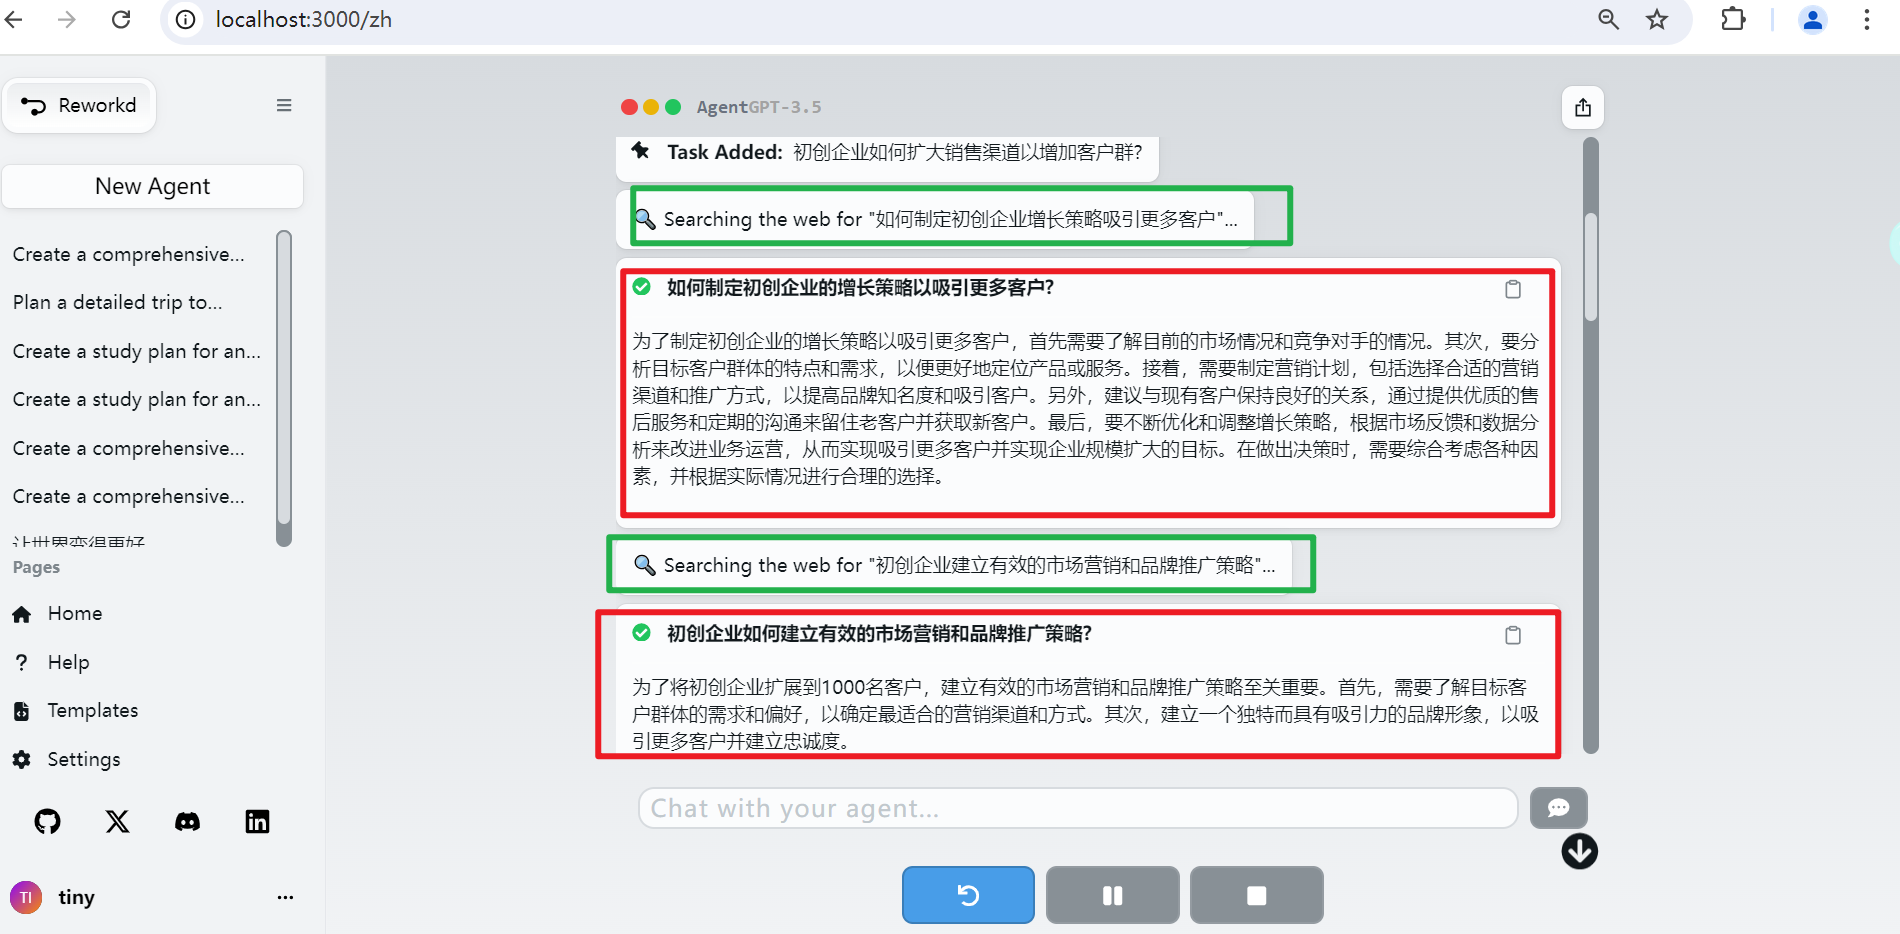
Task: Click the New Agent button
Action: click(152, 186)
